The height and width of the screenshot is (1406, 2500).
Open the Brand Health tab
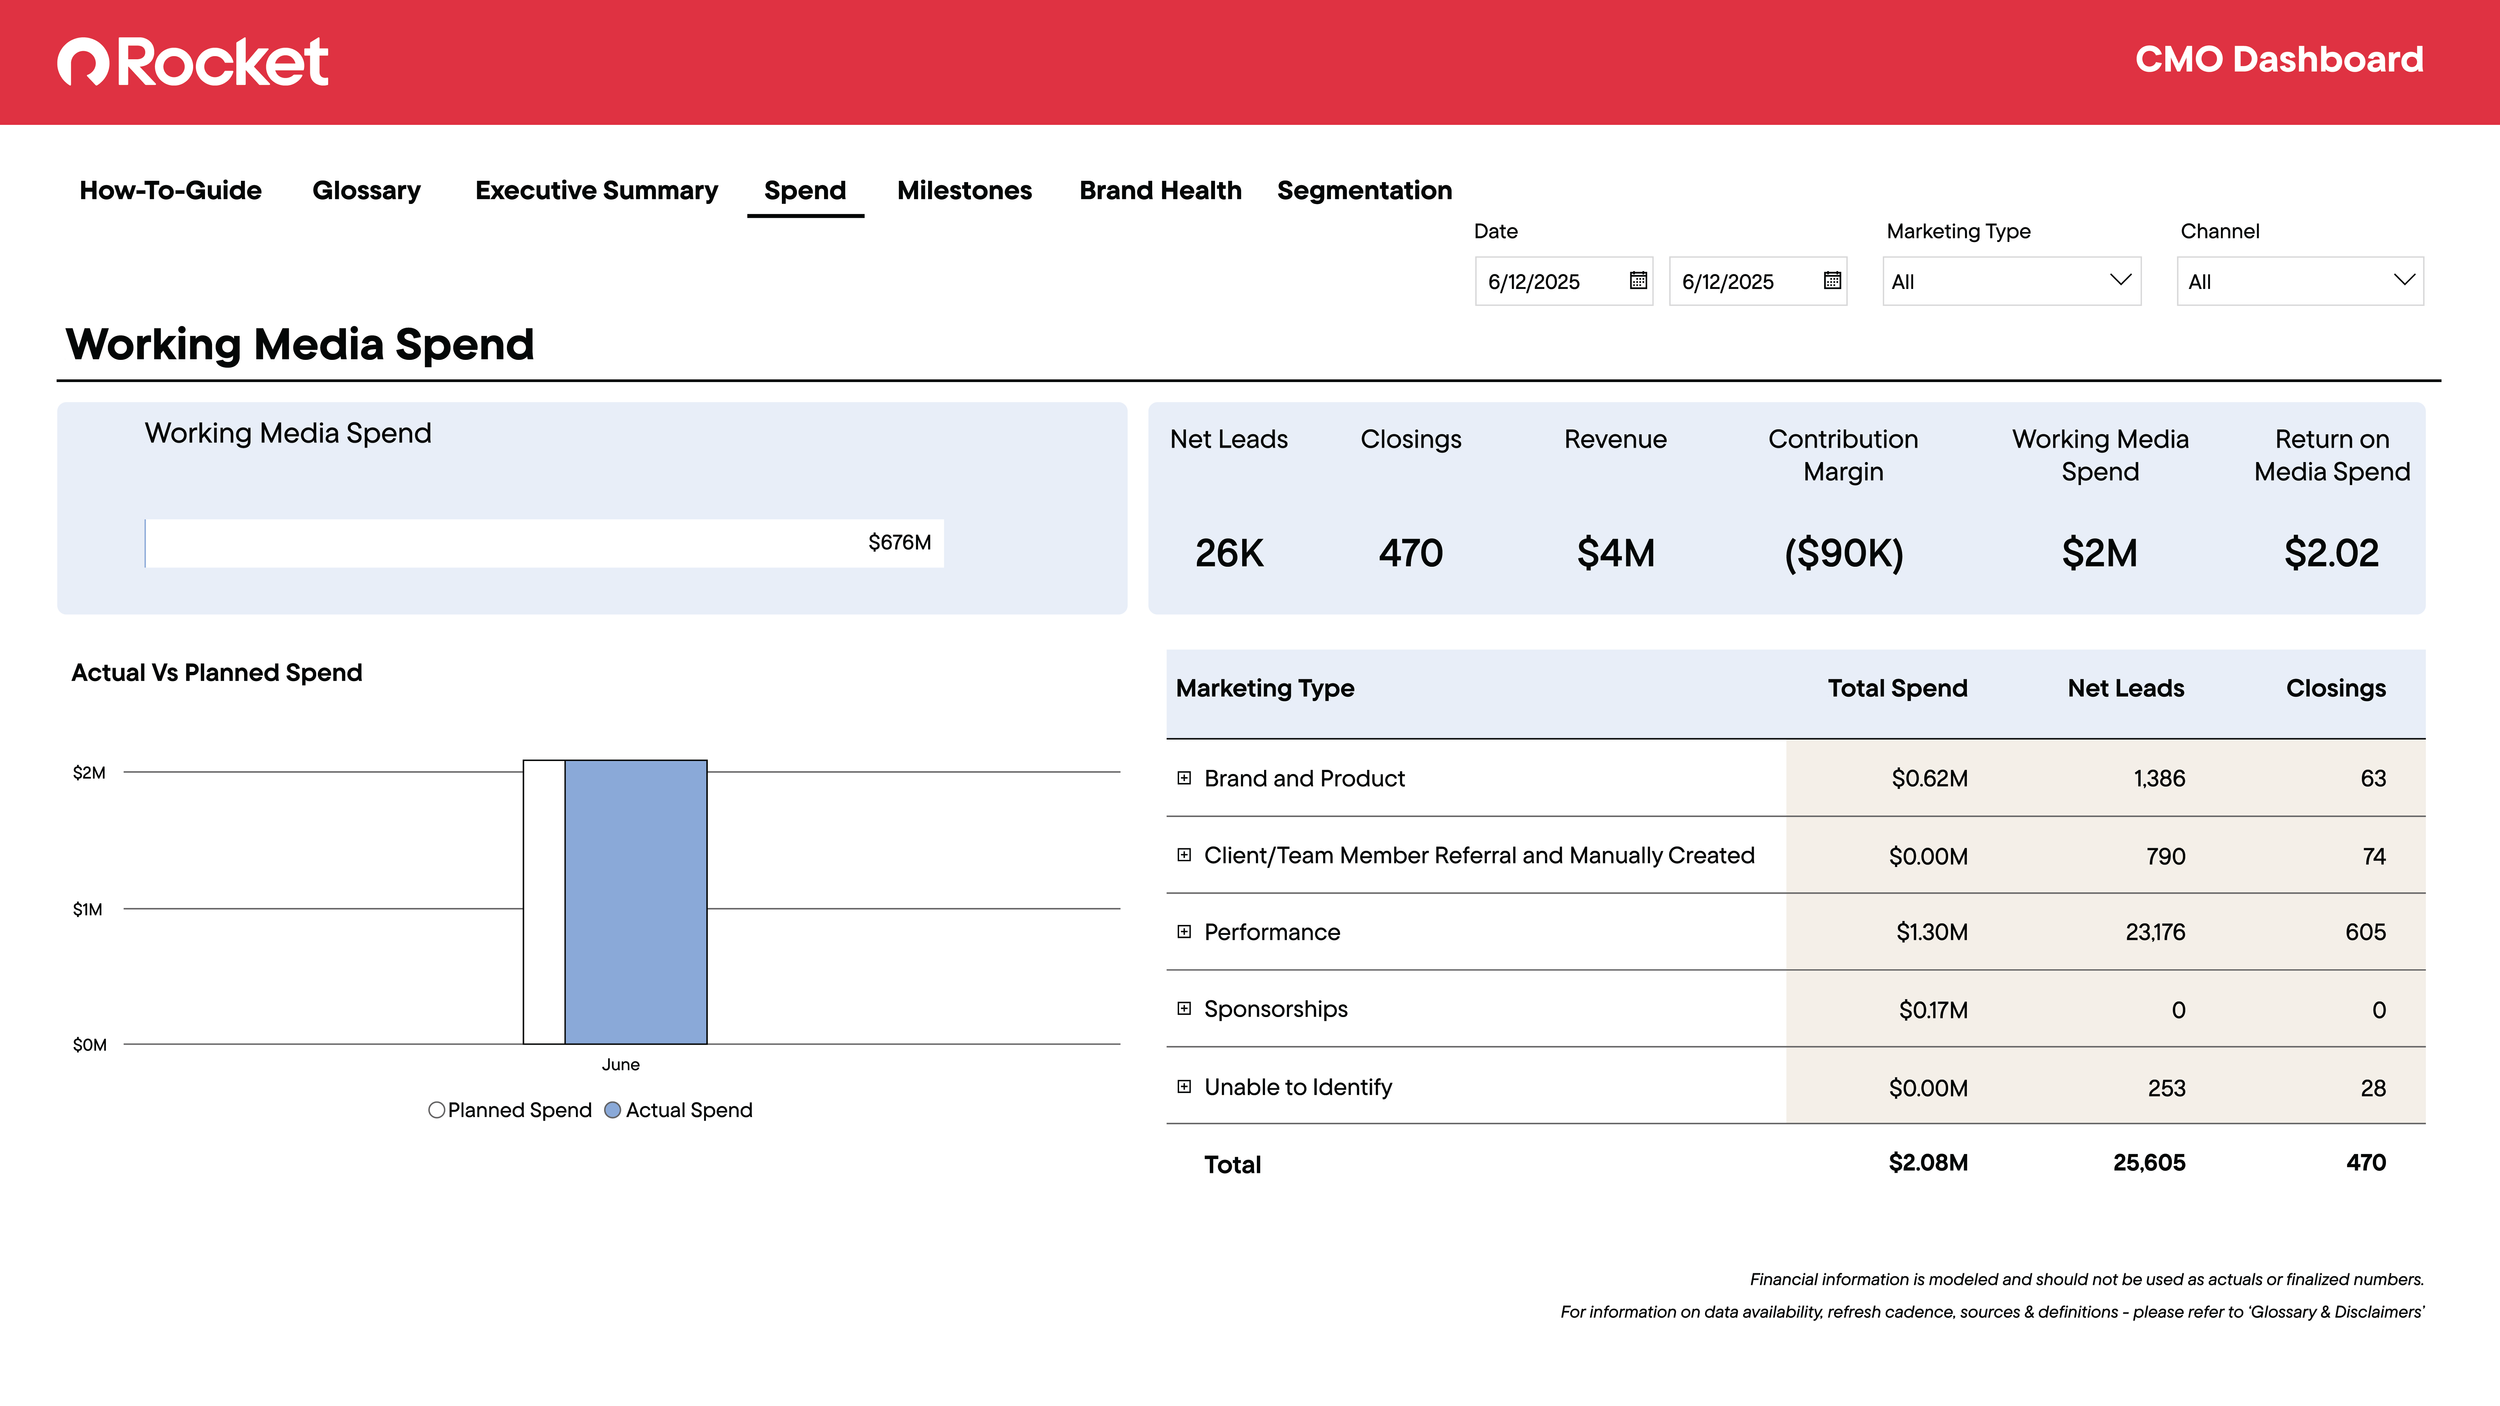pos(1160,191)
